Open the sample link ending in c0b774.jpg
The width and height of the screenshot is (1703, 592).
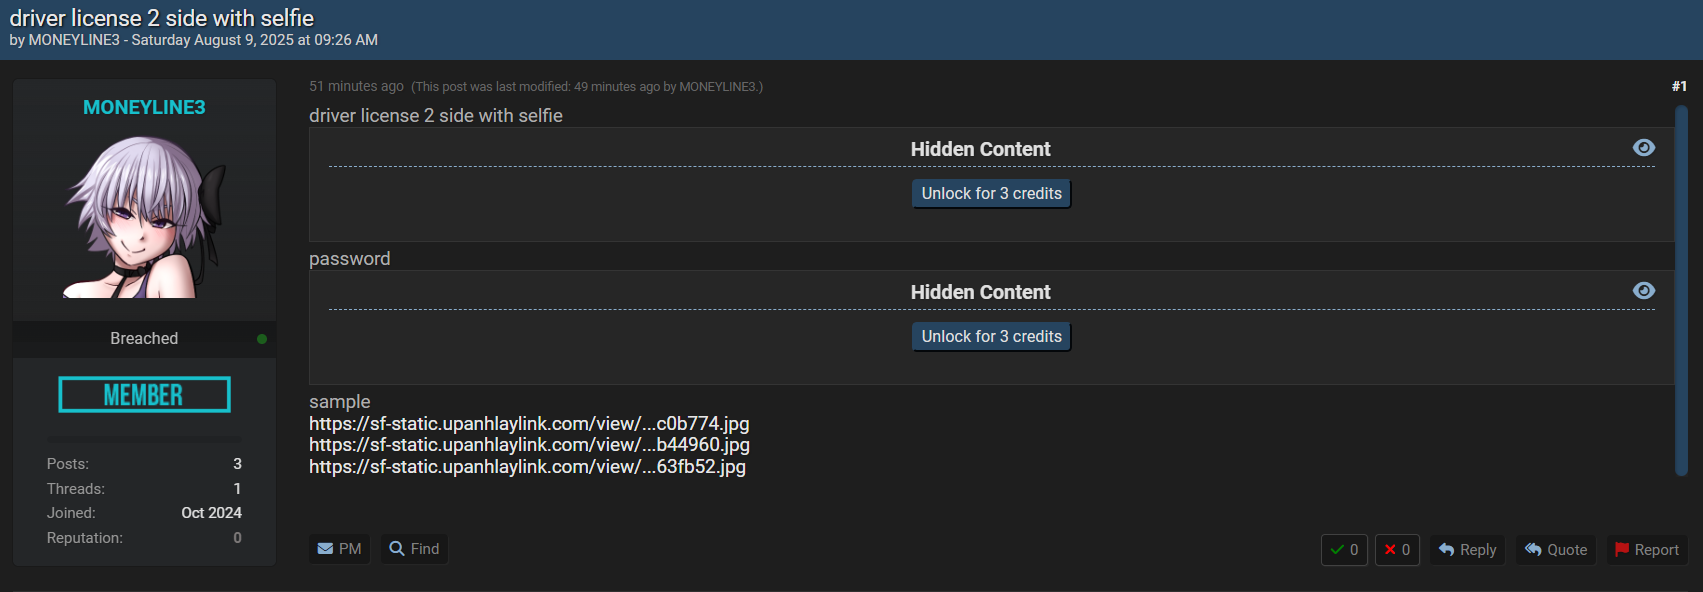tap(529, 424)
